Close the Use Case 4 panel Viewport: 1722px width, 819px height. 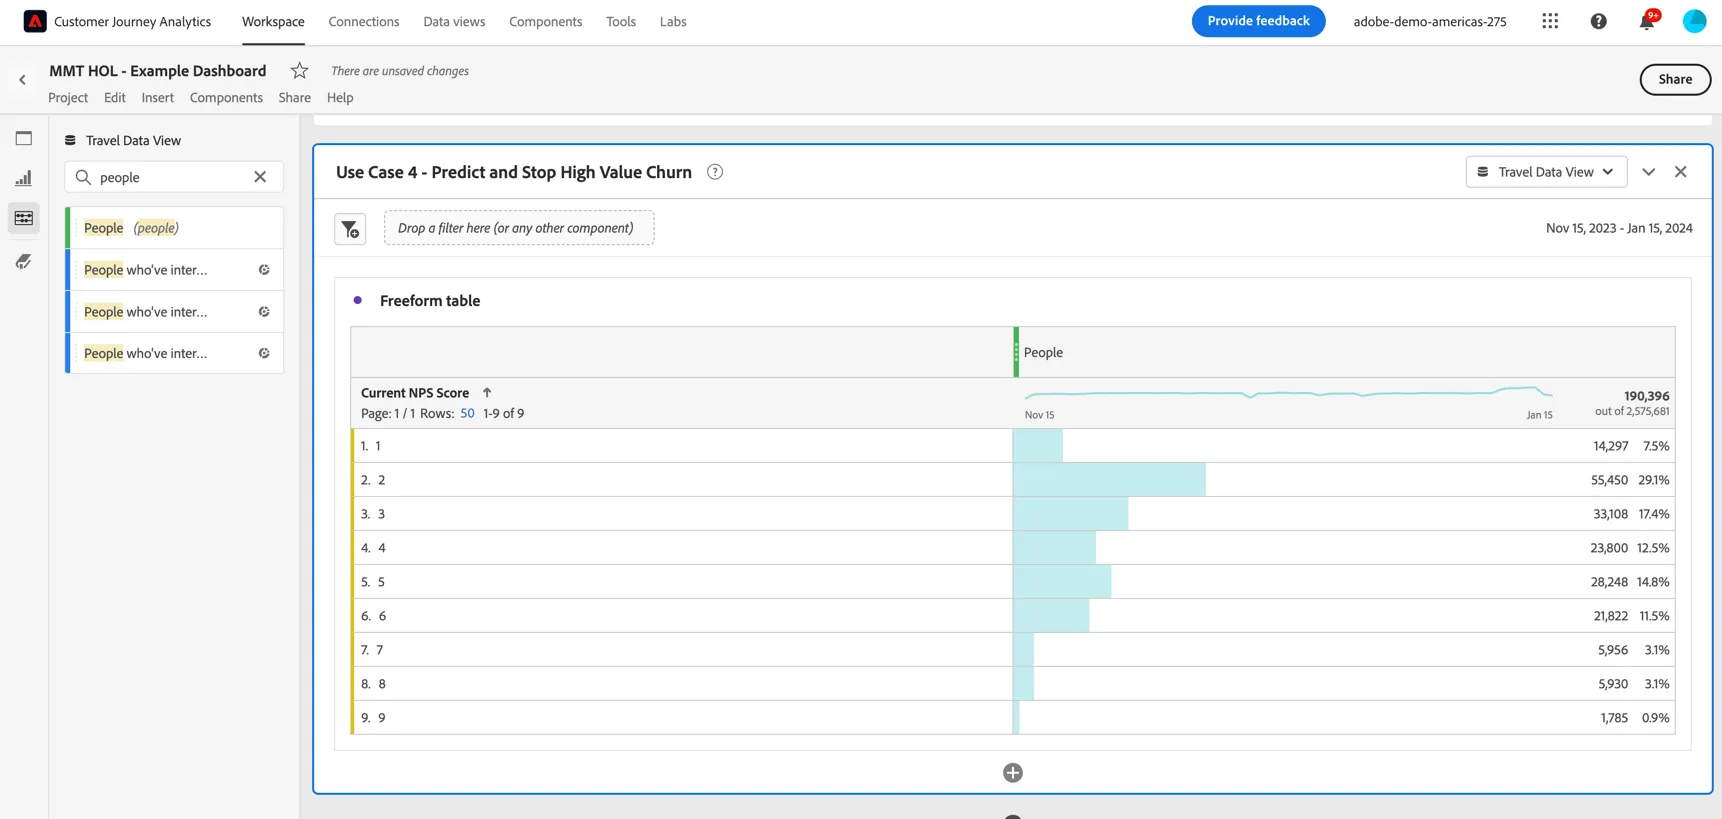1681,172
